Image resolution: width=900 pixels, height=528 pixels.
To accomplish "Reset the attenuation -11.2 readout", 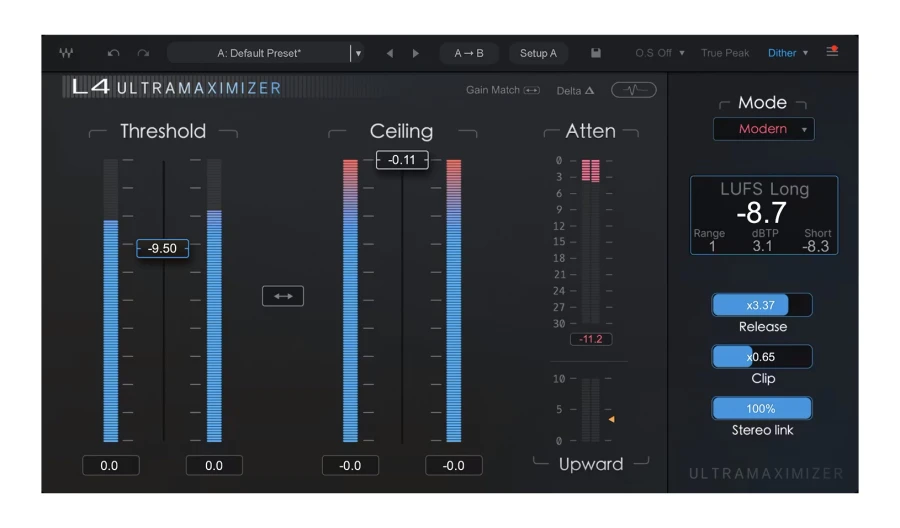I will click(x=591, y=339).
